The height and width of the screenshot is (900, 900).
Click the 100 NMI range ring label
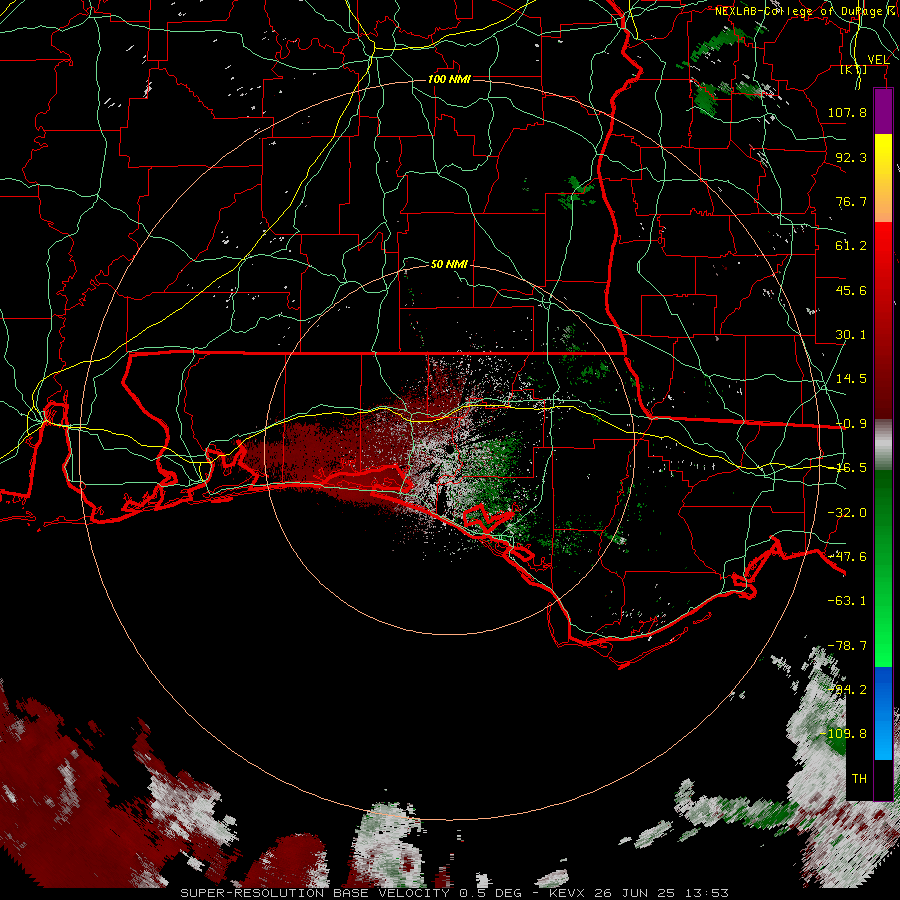[449, 79]
